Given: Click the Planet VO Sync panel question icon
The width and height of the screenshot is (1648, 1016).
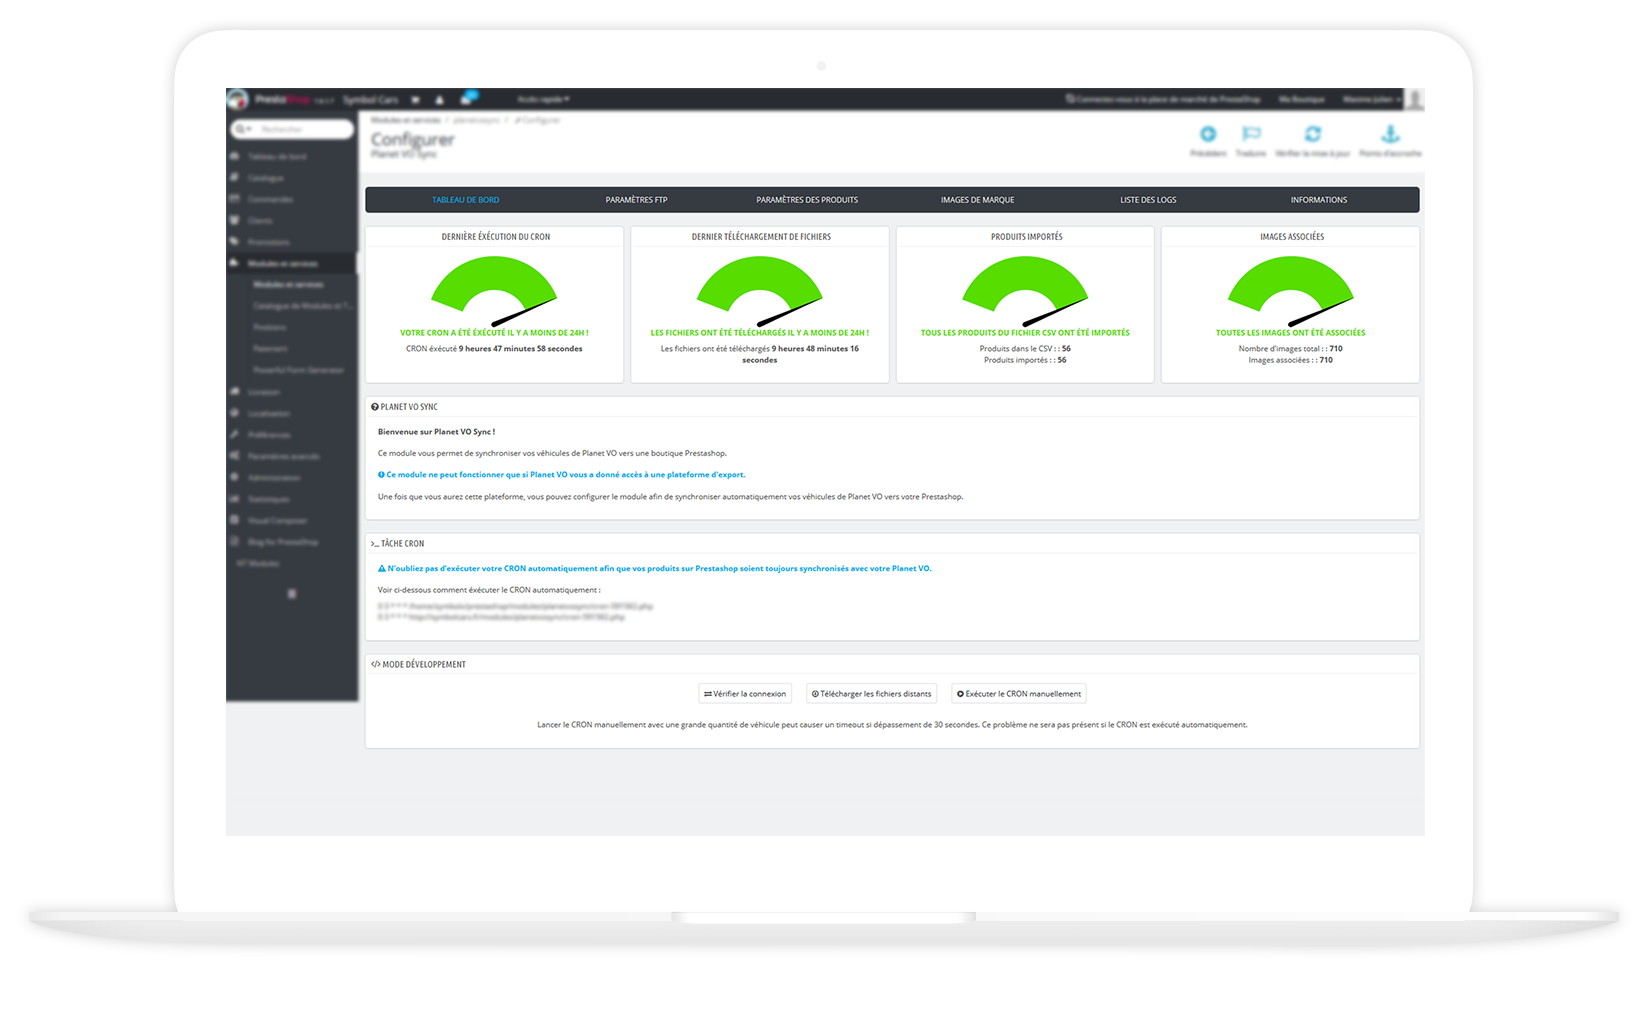Looking at the screenshot, I should 374,407.
